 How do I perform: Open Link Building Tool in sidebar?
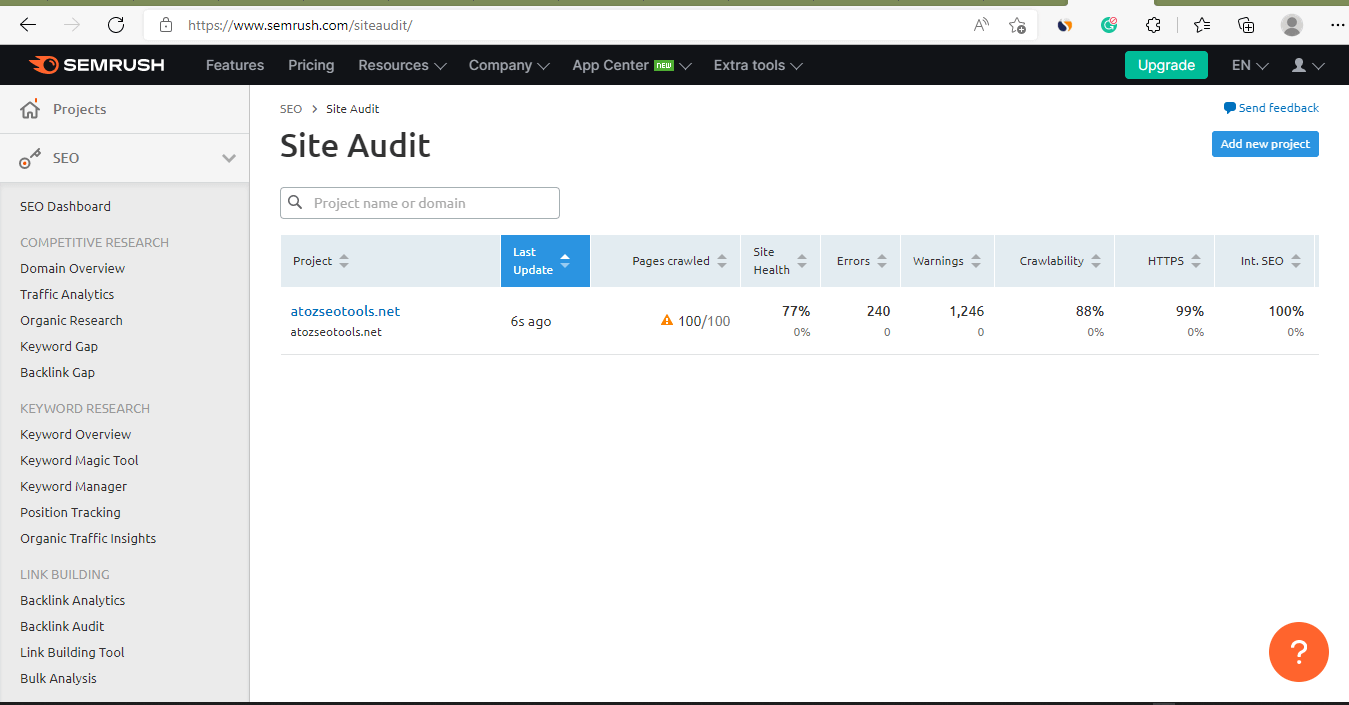coord(72,652)
